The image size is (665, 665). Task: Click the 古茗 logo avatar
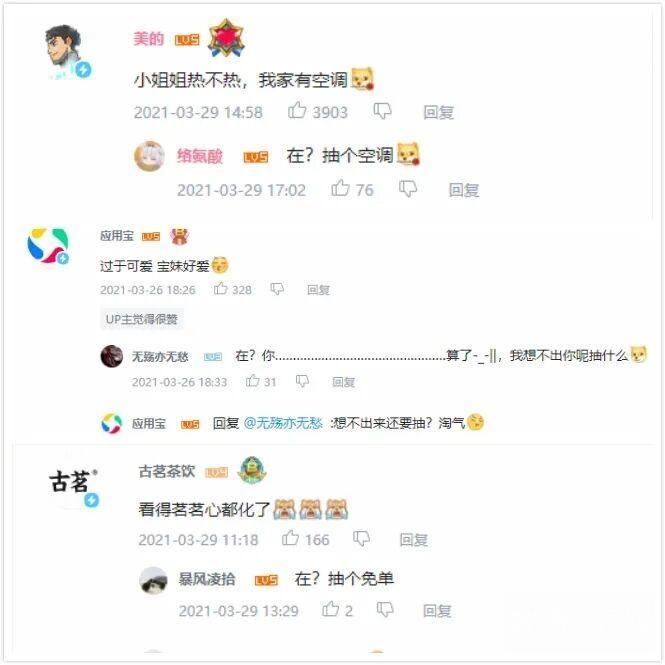coord(72,482)
